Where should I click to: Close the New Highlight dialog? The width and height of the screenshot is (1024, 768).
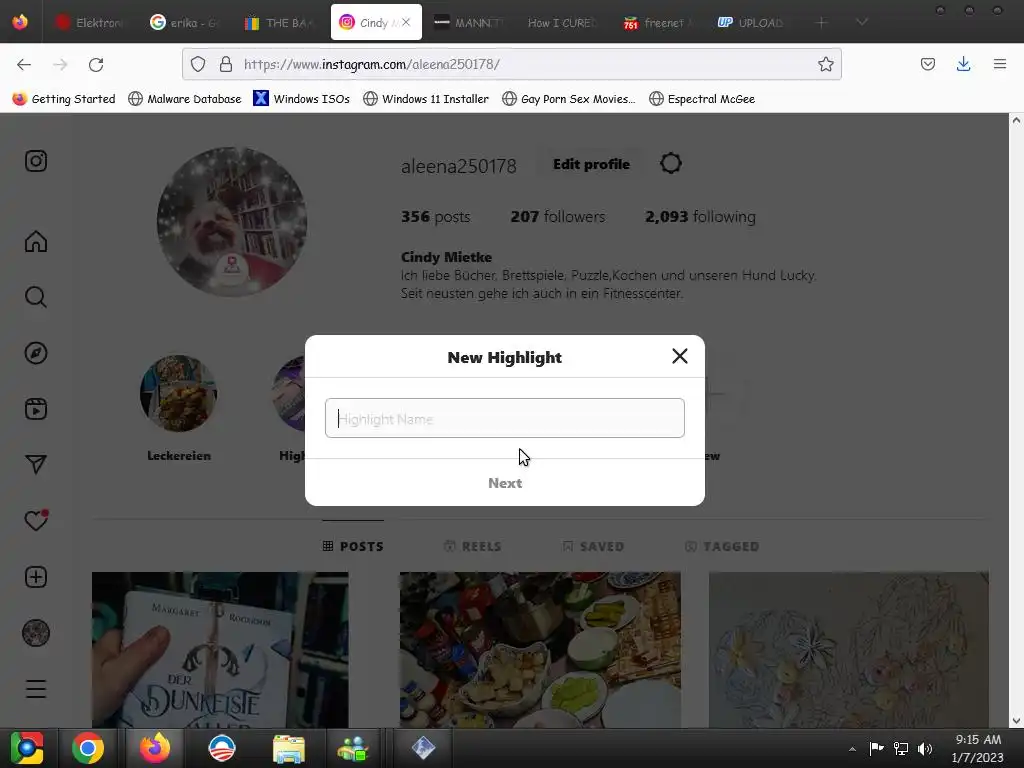(x=680, y=356)
